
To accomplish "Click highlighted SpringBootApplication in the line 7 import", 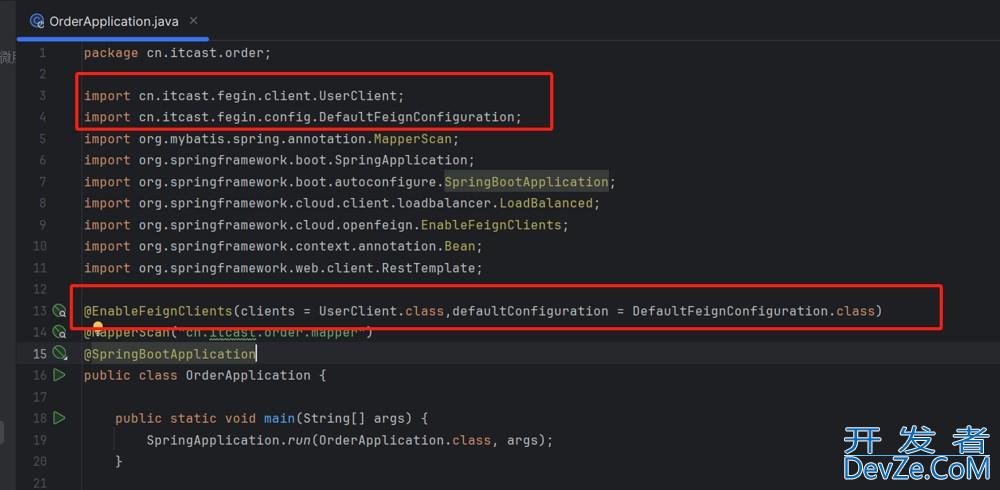I will point(526,182).
